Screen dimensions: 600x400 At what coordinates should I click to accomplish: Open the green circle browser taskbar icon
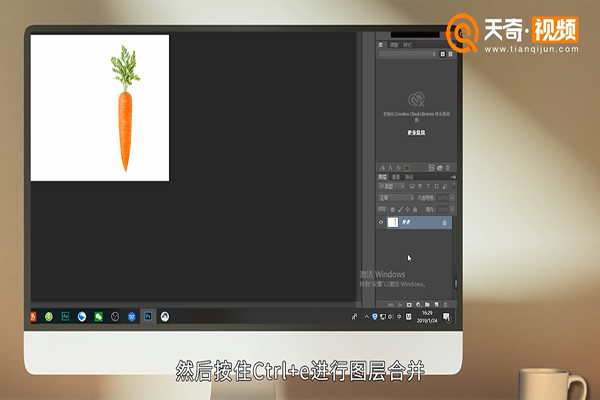tap(49, 317)
